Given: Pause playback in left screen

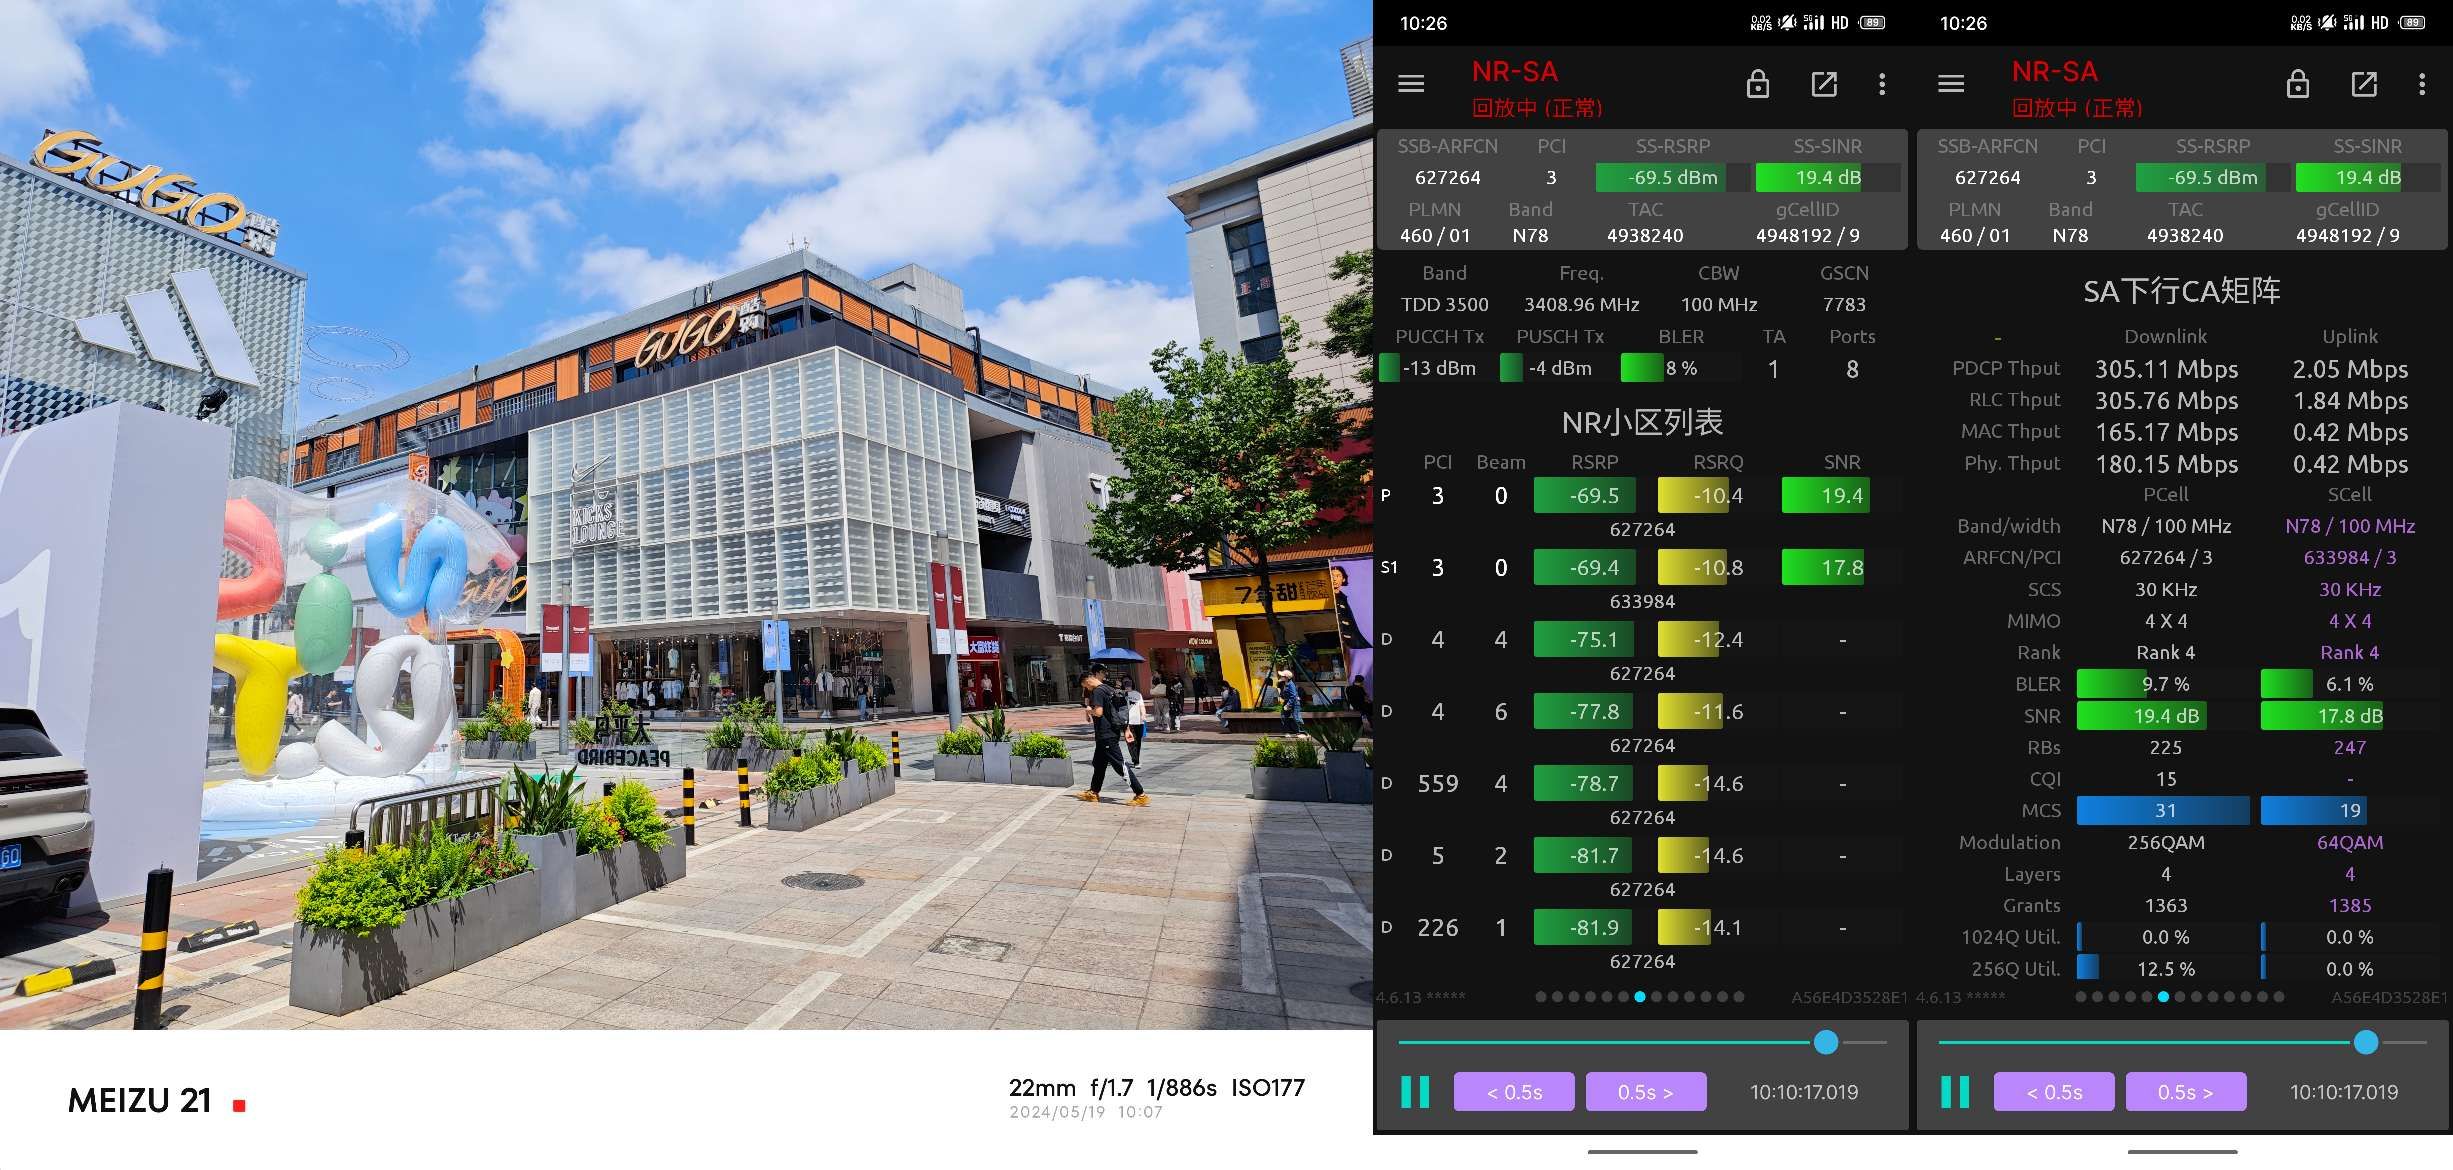Looking at the screenshot, I should pyautogui.click(x=1415, y=1092).
